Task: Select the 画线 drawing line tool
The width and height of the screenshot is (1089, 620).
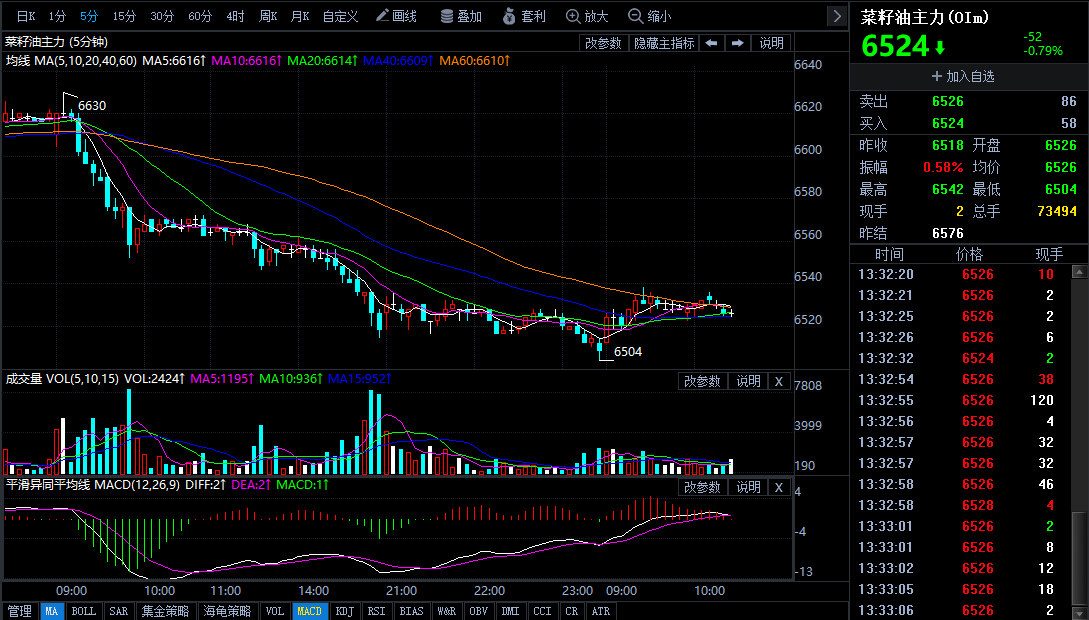Action: coord(397,16)
